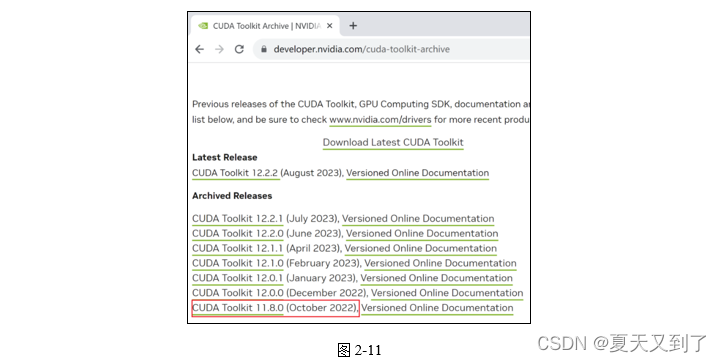Click the Archived Releases heading
The width and height of the screenshot is (721, 362).
(x=232, y=195)
